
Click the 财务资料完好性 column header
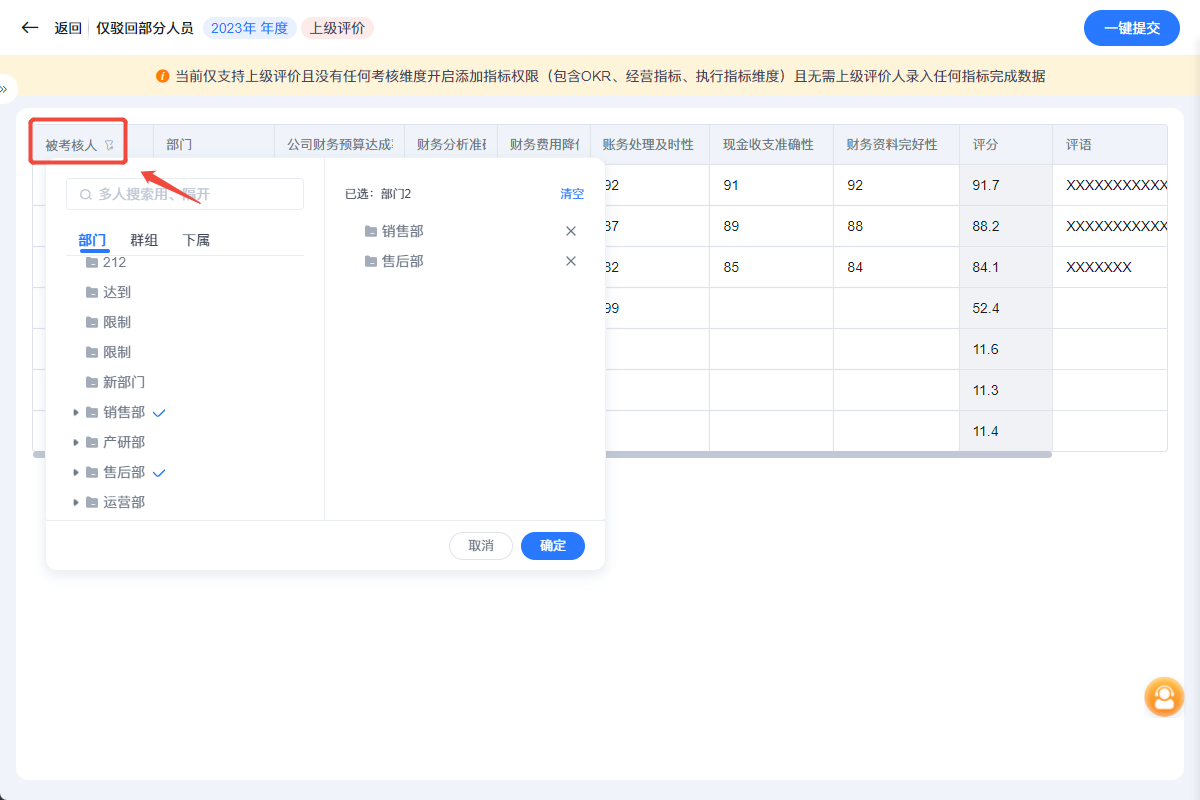(x=896, y=145)
